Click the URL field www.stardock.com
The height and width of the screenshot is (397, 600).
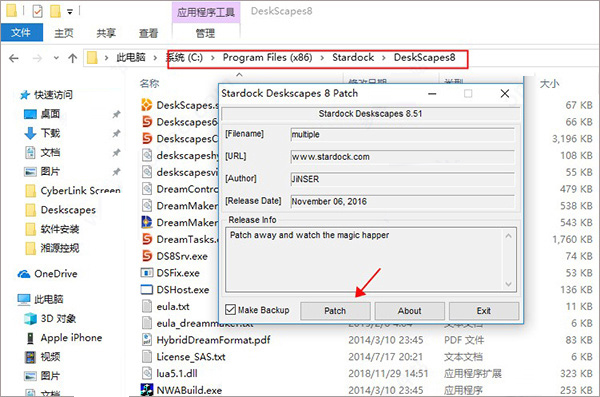point(402,157)
